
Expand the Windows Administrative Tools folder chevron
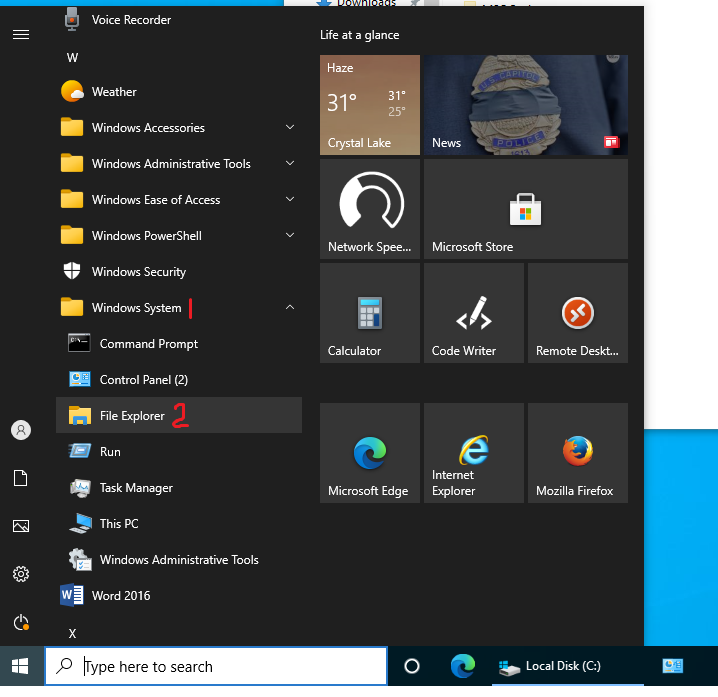290,163
